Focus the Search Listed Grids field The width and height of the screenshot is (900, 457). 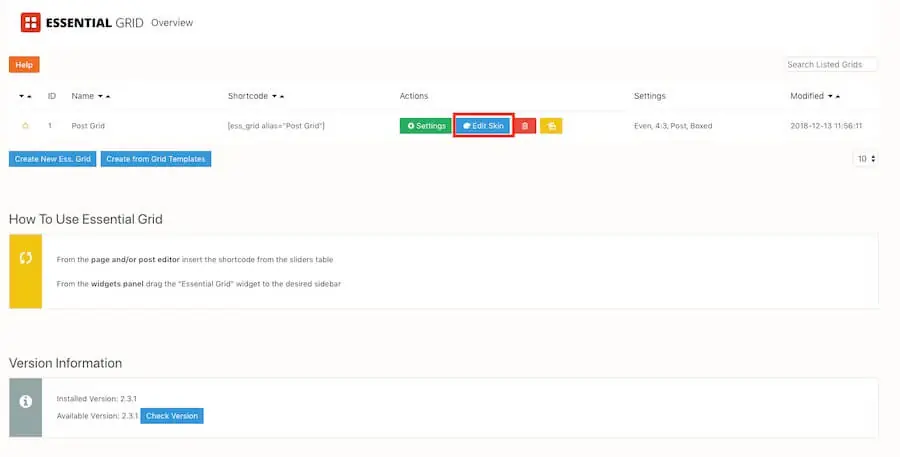[831, 64]
